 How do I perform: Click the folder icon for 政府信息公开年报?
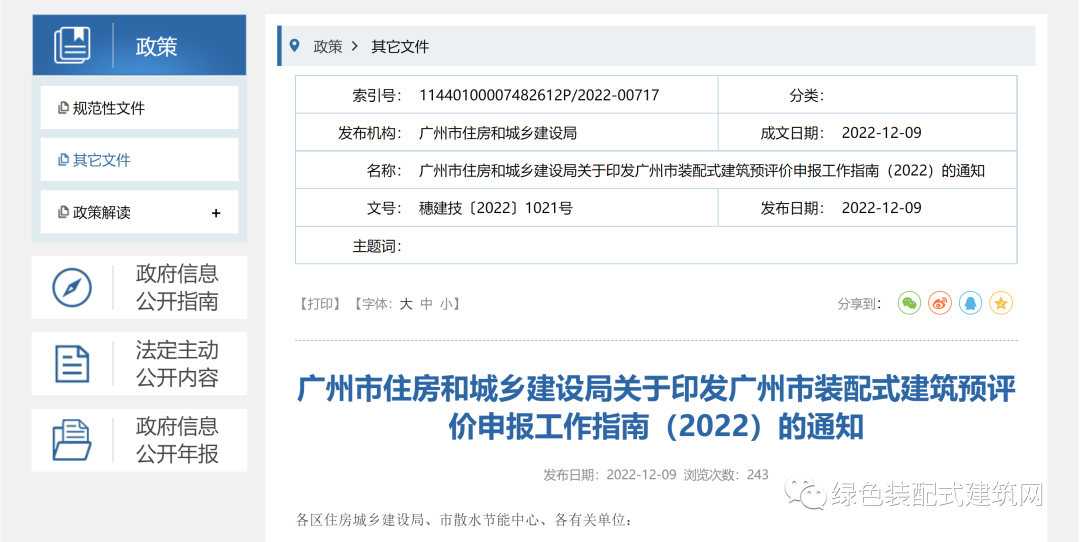(72, 440)
